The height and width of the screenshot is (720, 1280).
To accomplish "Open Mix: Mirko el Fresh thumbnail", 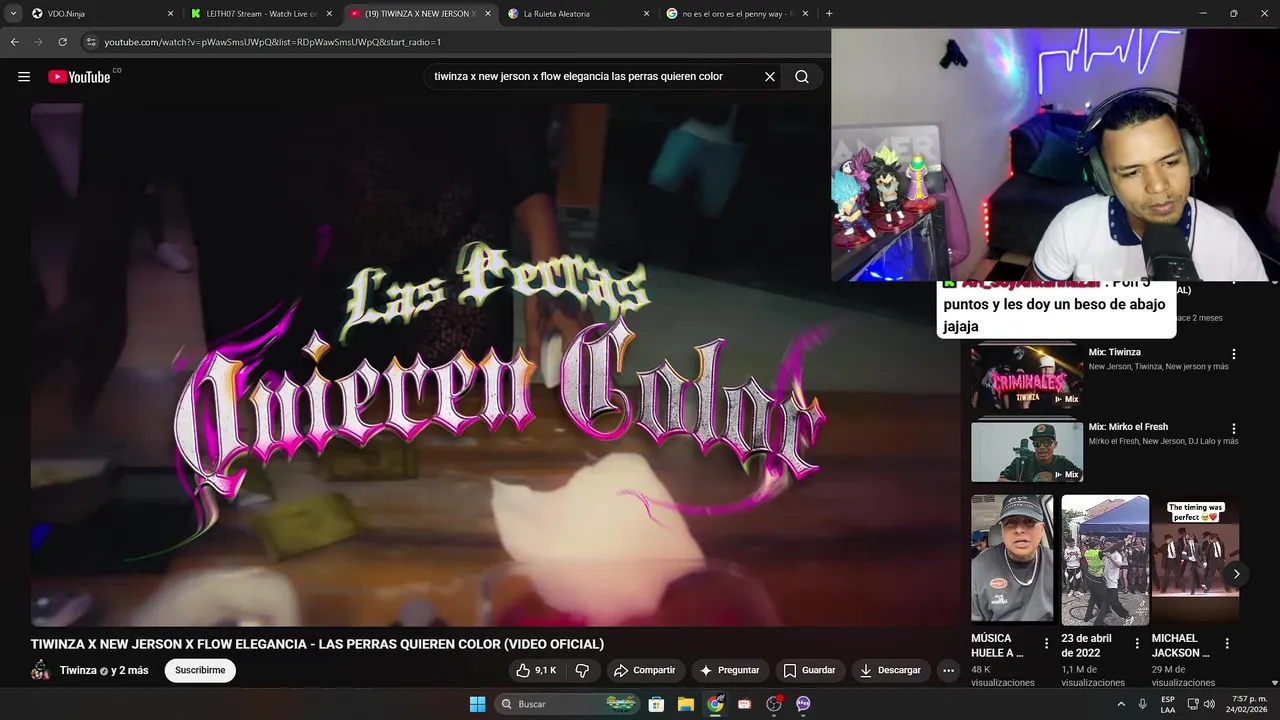I will click(1027, 452).
